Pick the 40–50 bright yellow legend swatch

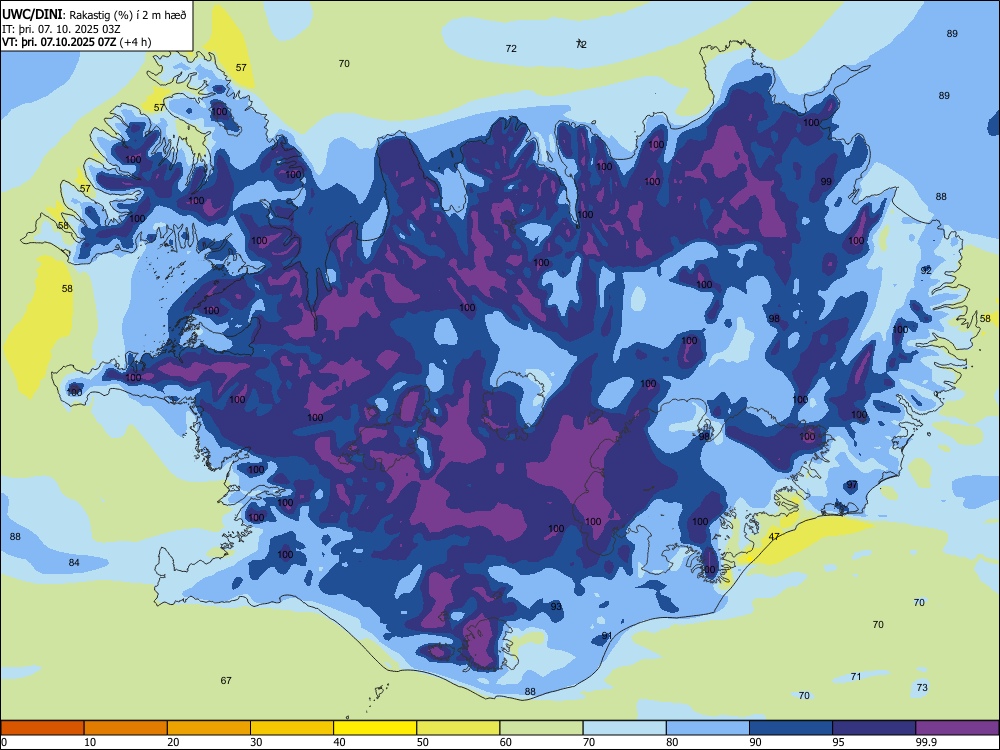pos(375,728)
